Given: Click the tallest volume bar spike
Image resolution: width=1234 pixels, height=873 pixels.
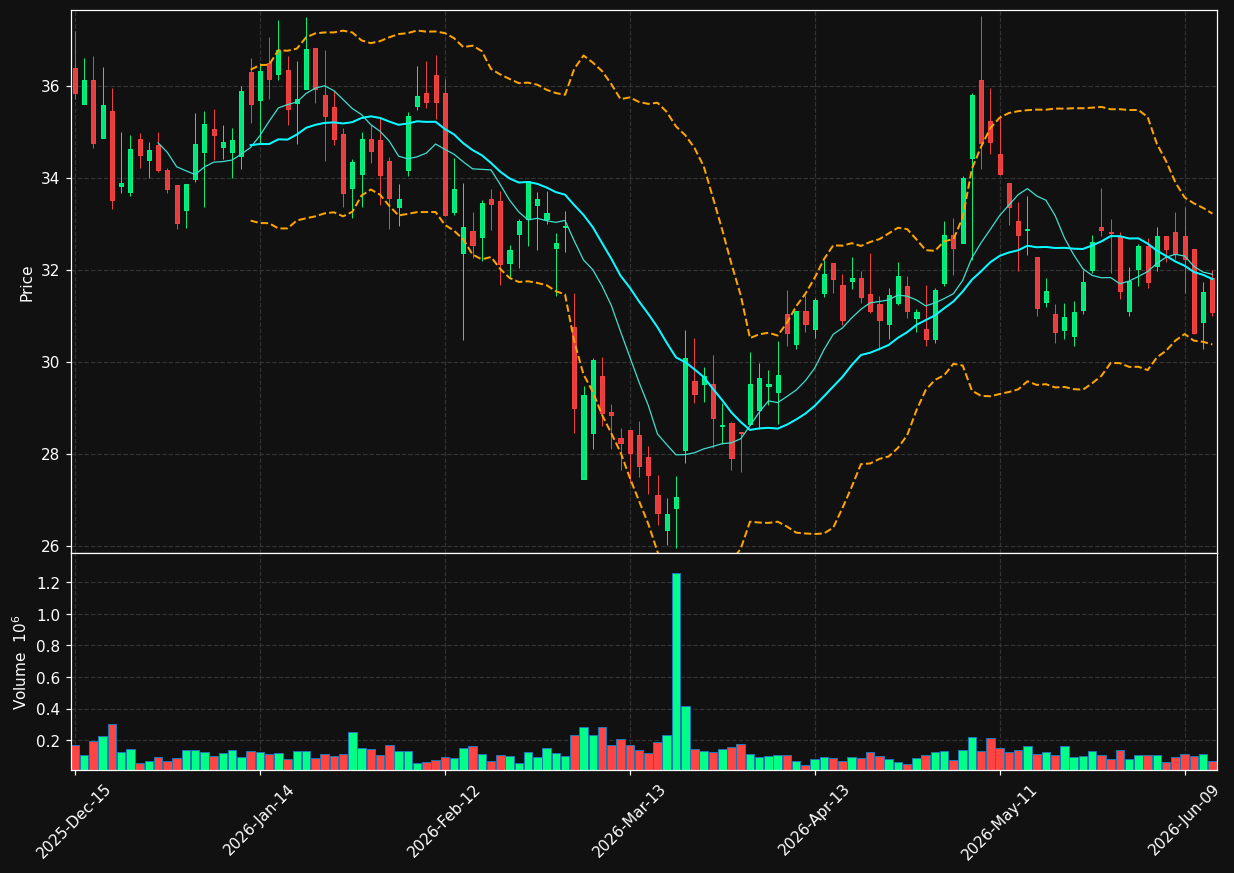Looking at the screenshot, I should click(x=676, y=671).
